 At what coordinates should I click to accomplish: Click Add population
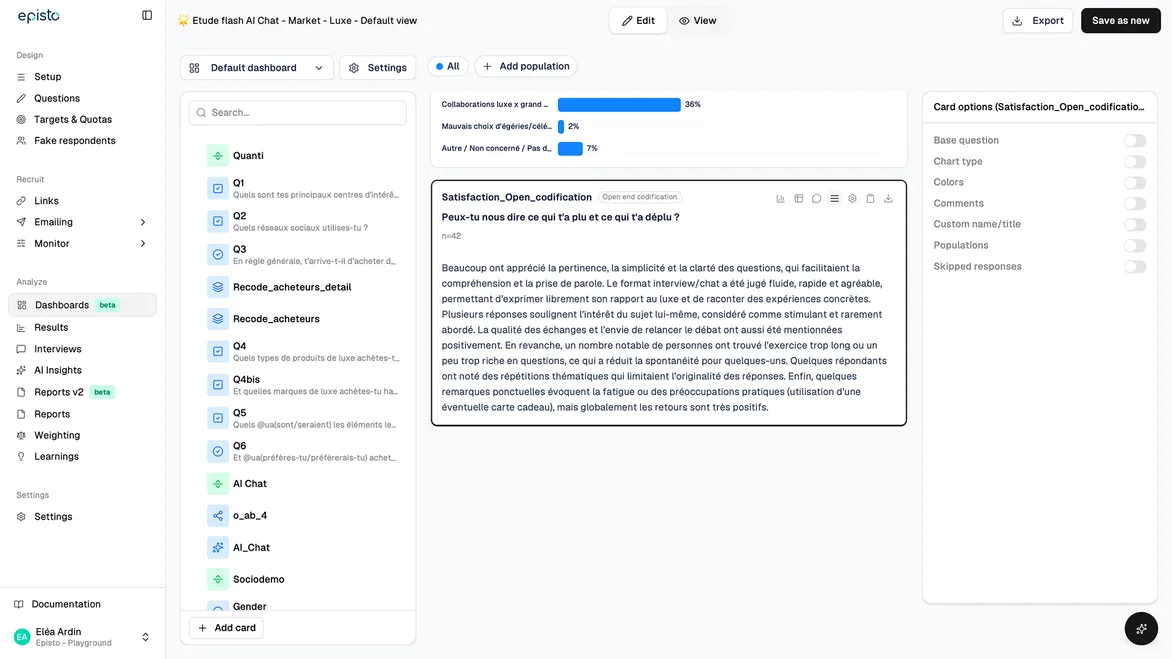[x=525, y=66]
